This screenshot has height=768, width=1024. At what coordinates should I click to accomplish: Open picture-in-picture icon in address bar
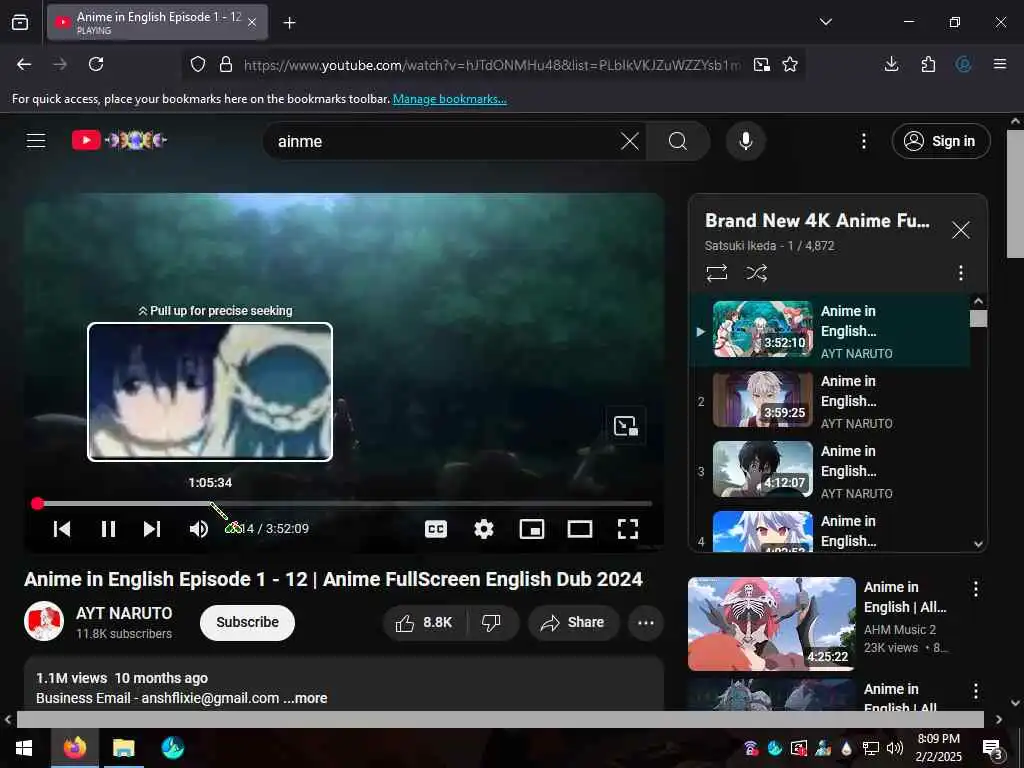pos(761,64)
